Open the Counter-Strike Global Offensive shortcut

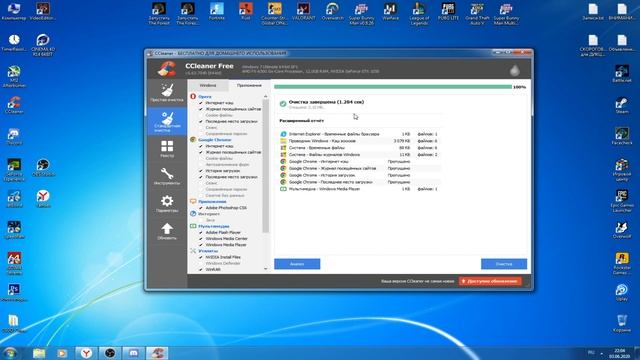click(x=275, y=14)
